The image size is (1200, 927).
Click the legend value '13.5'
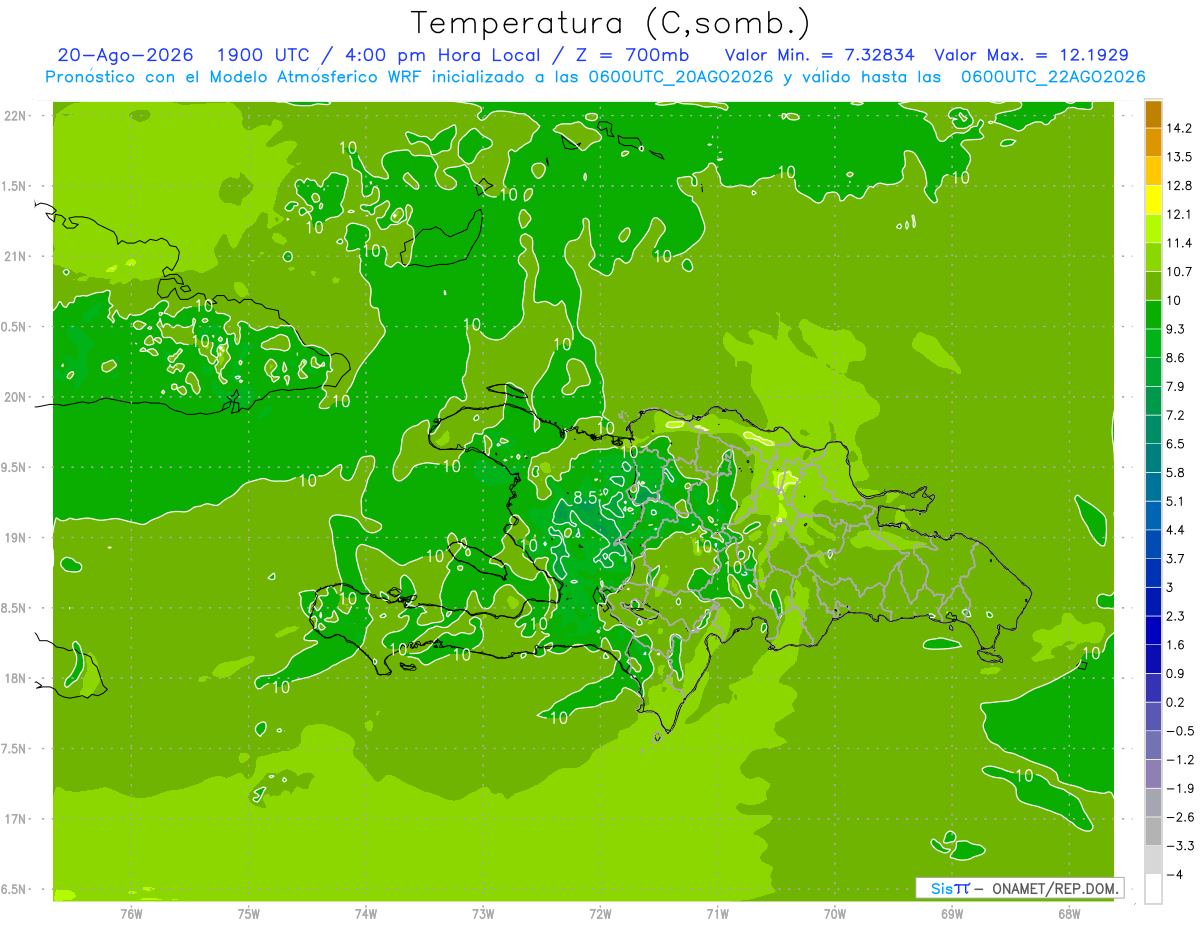pos(1180,157)
